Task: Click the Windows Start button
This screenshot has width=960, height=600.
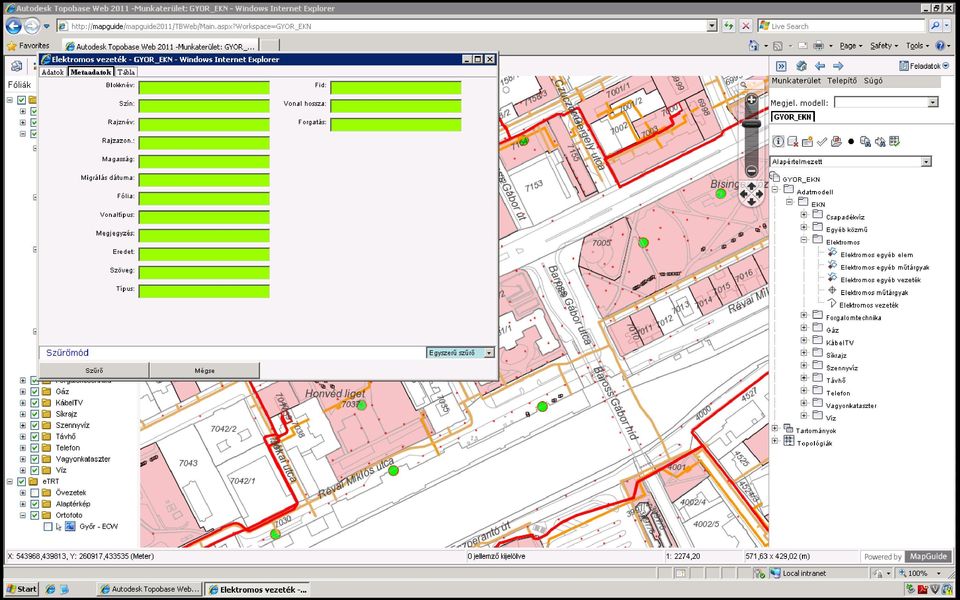Action: [21, 589]
